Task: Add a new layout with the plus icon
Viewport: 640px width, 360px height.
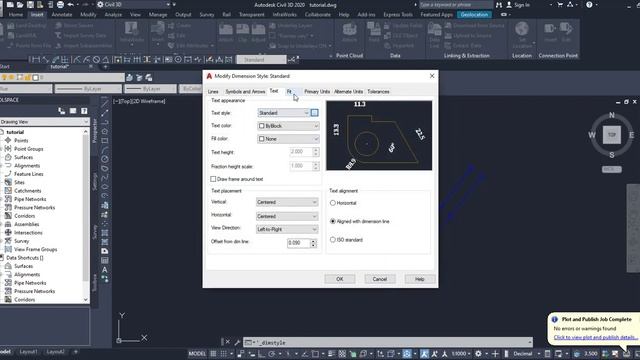Action: [76, 351]
